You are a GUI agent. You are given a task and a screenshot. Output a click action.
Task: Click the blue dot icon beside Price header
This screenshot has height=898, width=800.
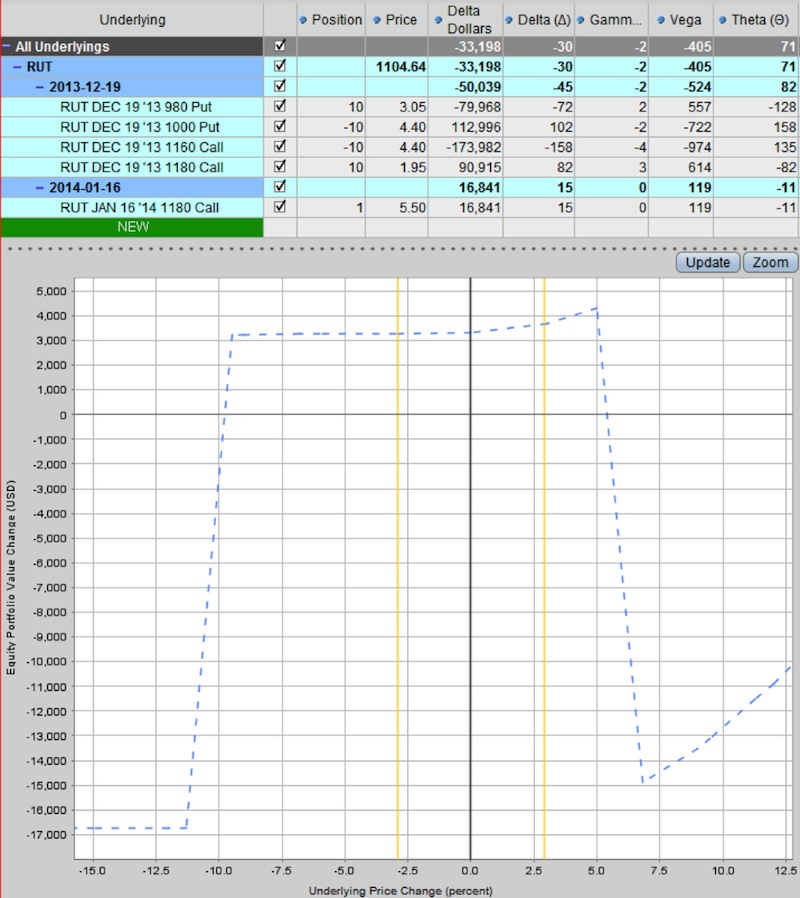pyautogui.click(x=377, y=20)
